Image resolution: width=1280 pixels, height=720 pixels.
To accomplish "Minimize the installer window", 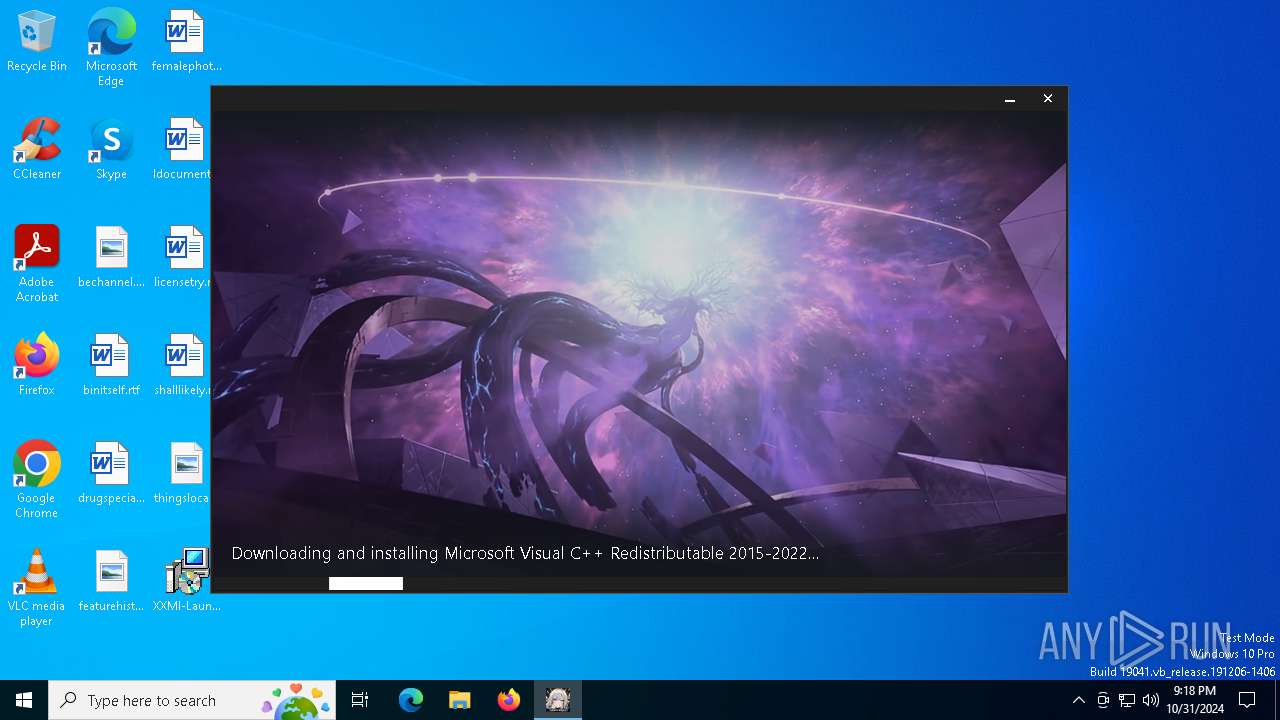I will click(x=1010, y=99).
